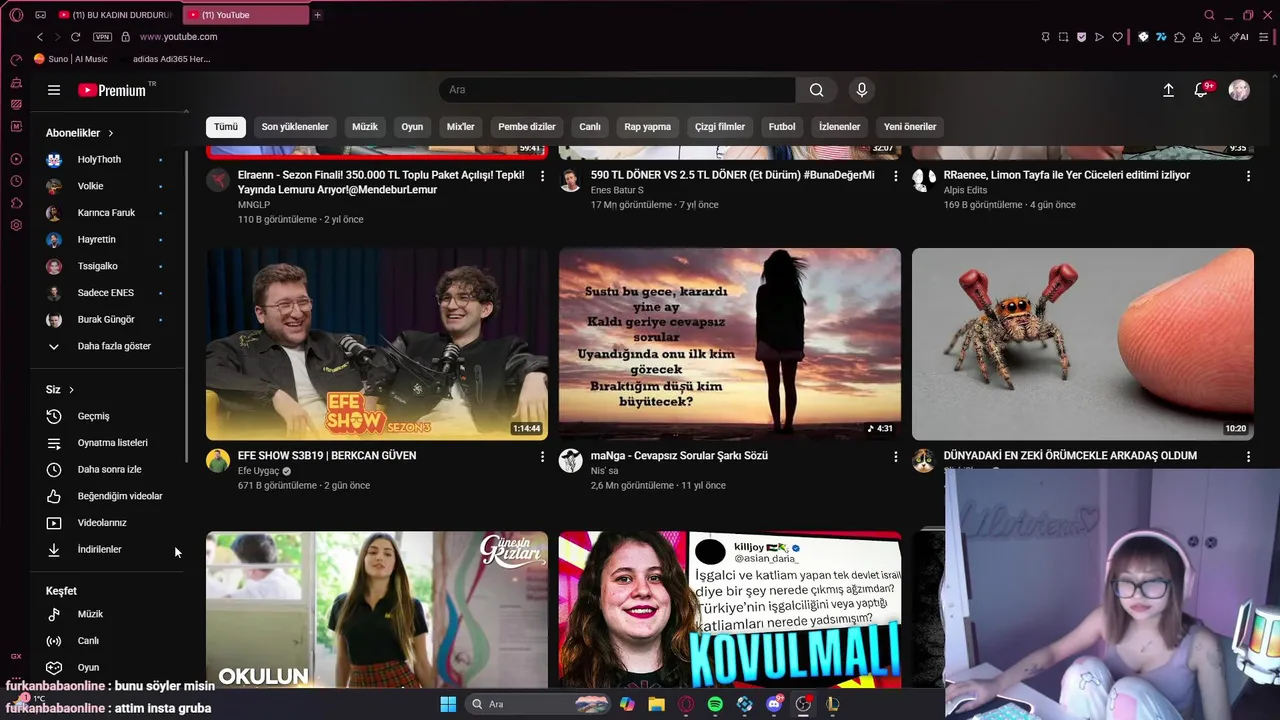Screen dimensions: 1280x720
Task: Click the YouTube Ara search field
Action: 617,90
